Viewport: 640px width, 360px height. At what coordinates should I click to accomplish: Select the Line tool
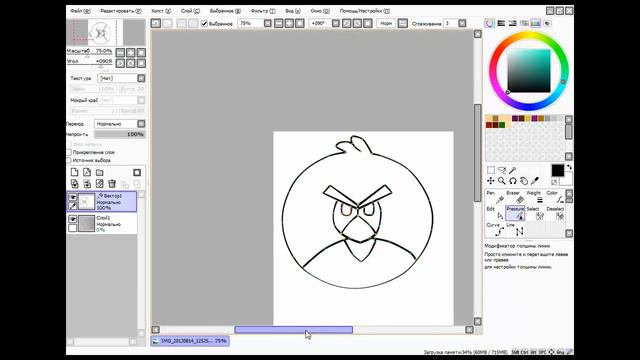(x=515, y=229)
